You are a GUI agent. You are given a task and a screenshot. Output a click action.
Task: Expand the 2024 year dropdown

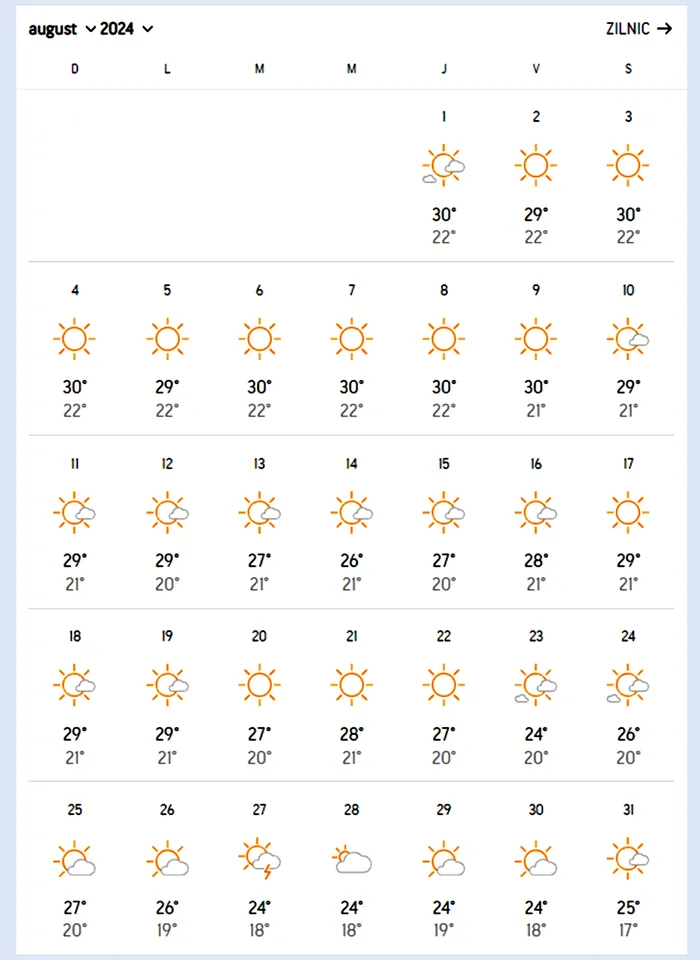(126, 29)
